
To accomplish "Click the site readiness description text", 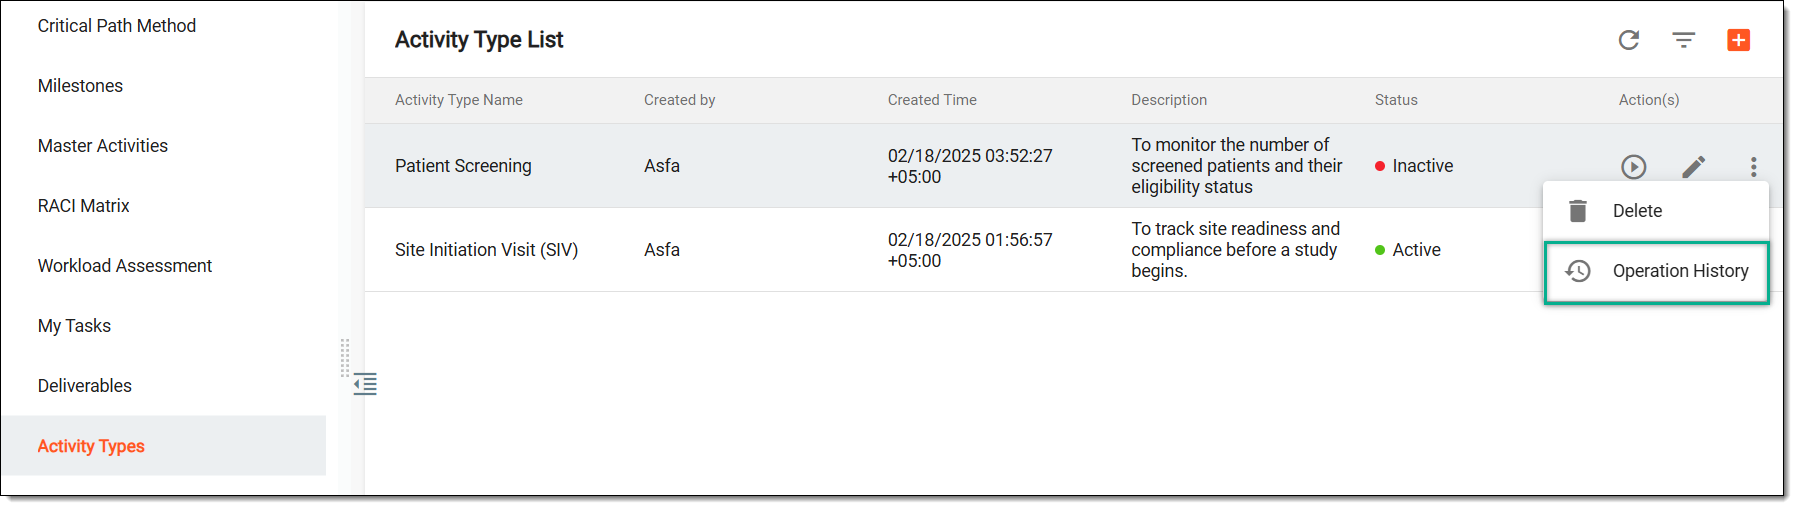I will 1236,250.
